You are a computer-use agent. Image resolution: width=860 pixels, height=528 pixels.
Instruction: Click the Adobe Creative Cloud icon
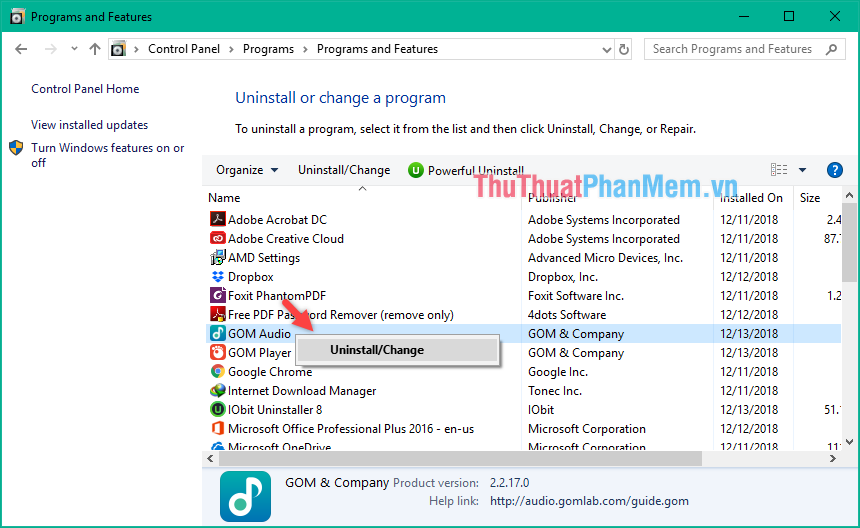[x=218, y=239]
